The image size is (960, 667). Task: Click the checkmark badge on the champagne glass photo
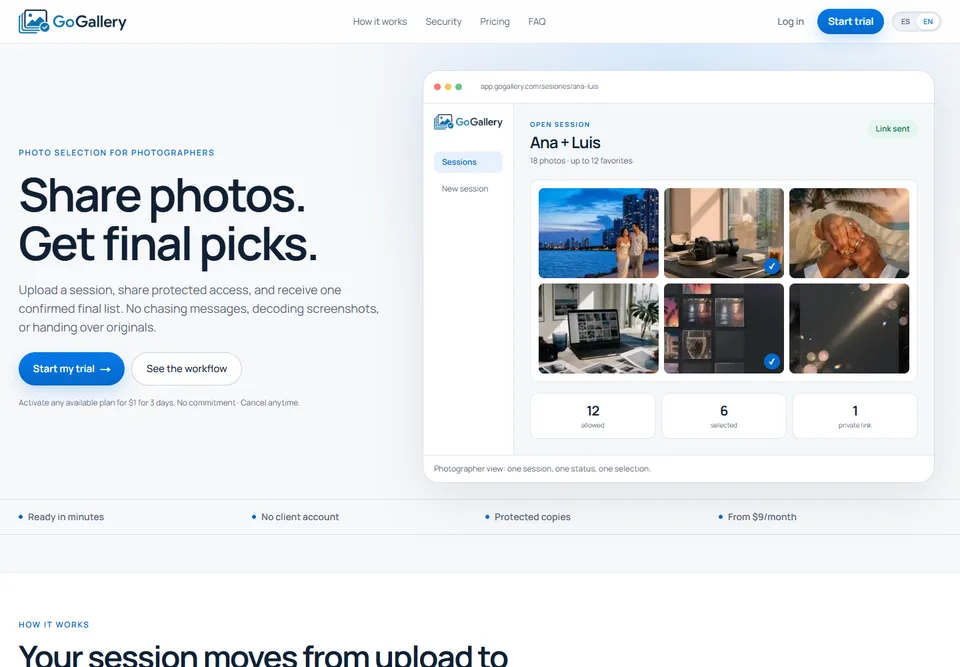click(x=771, y=361)
